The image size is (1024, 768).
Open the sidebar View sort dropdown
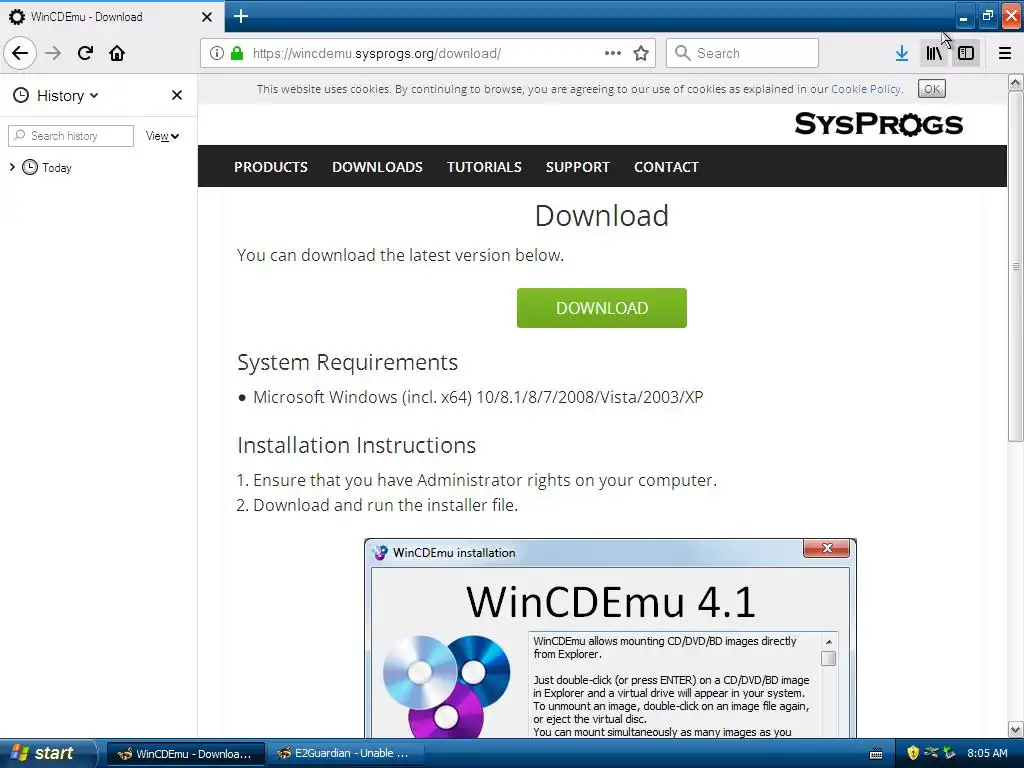click(x=162, y=136)
